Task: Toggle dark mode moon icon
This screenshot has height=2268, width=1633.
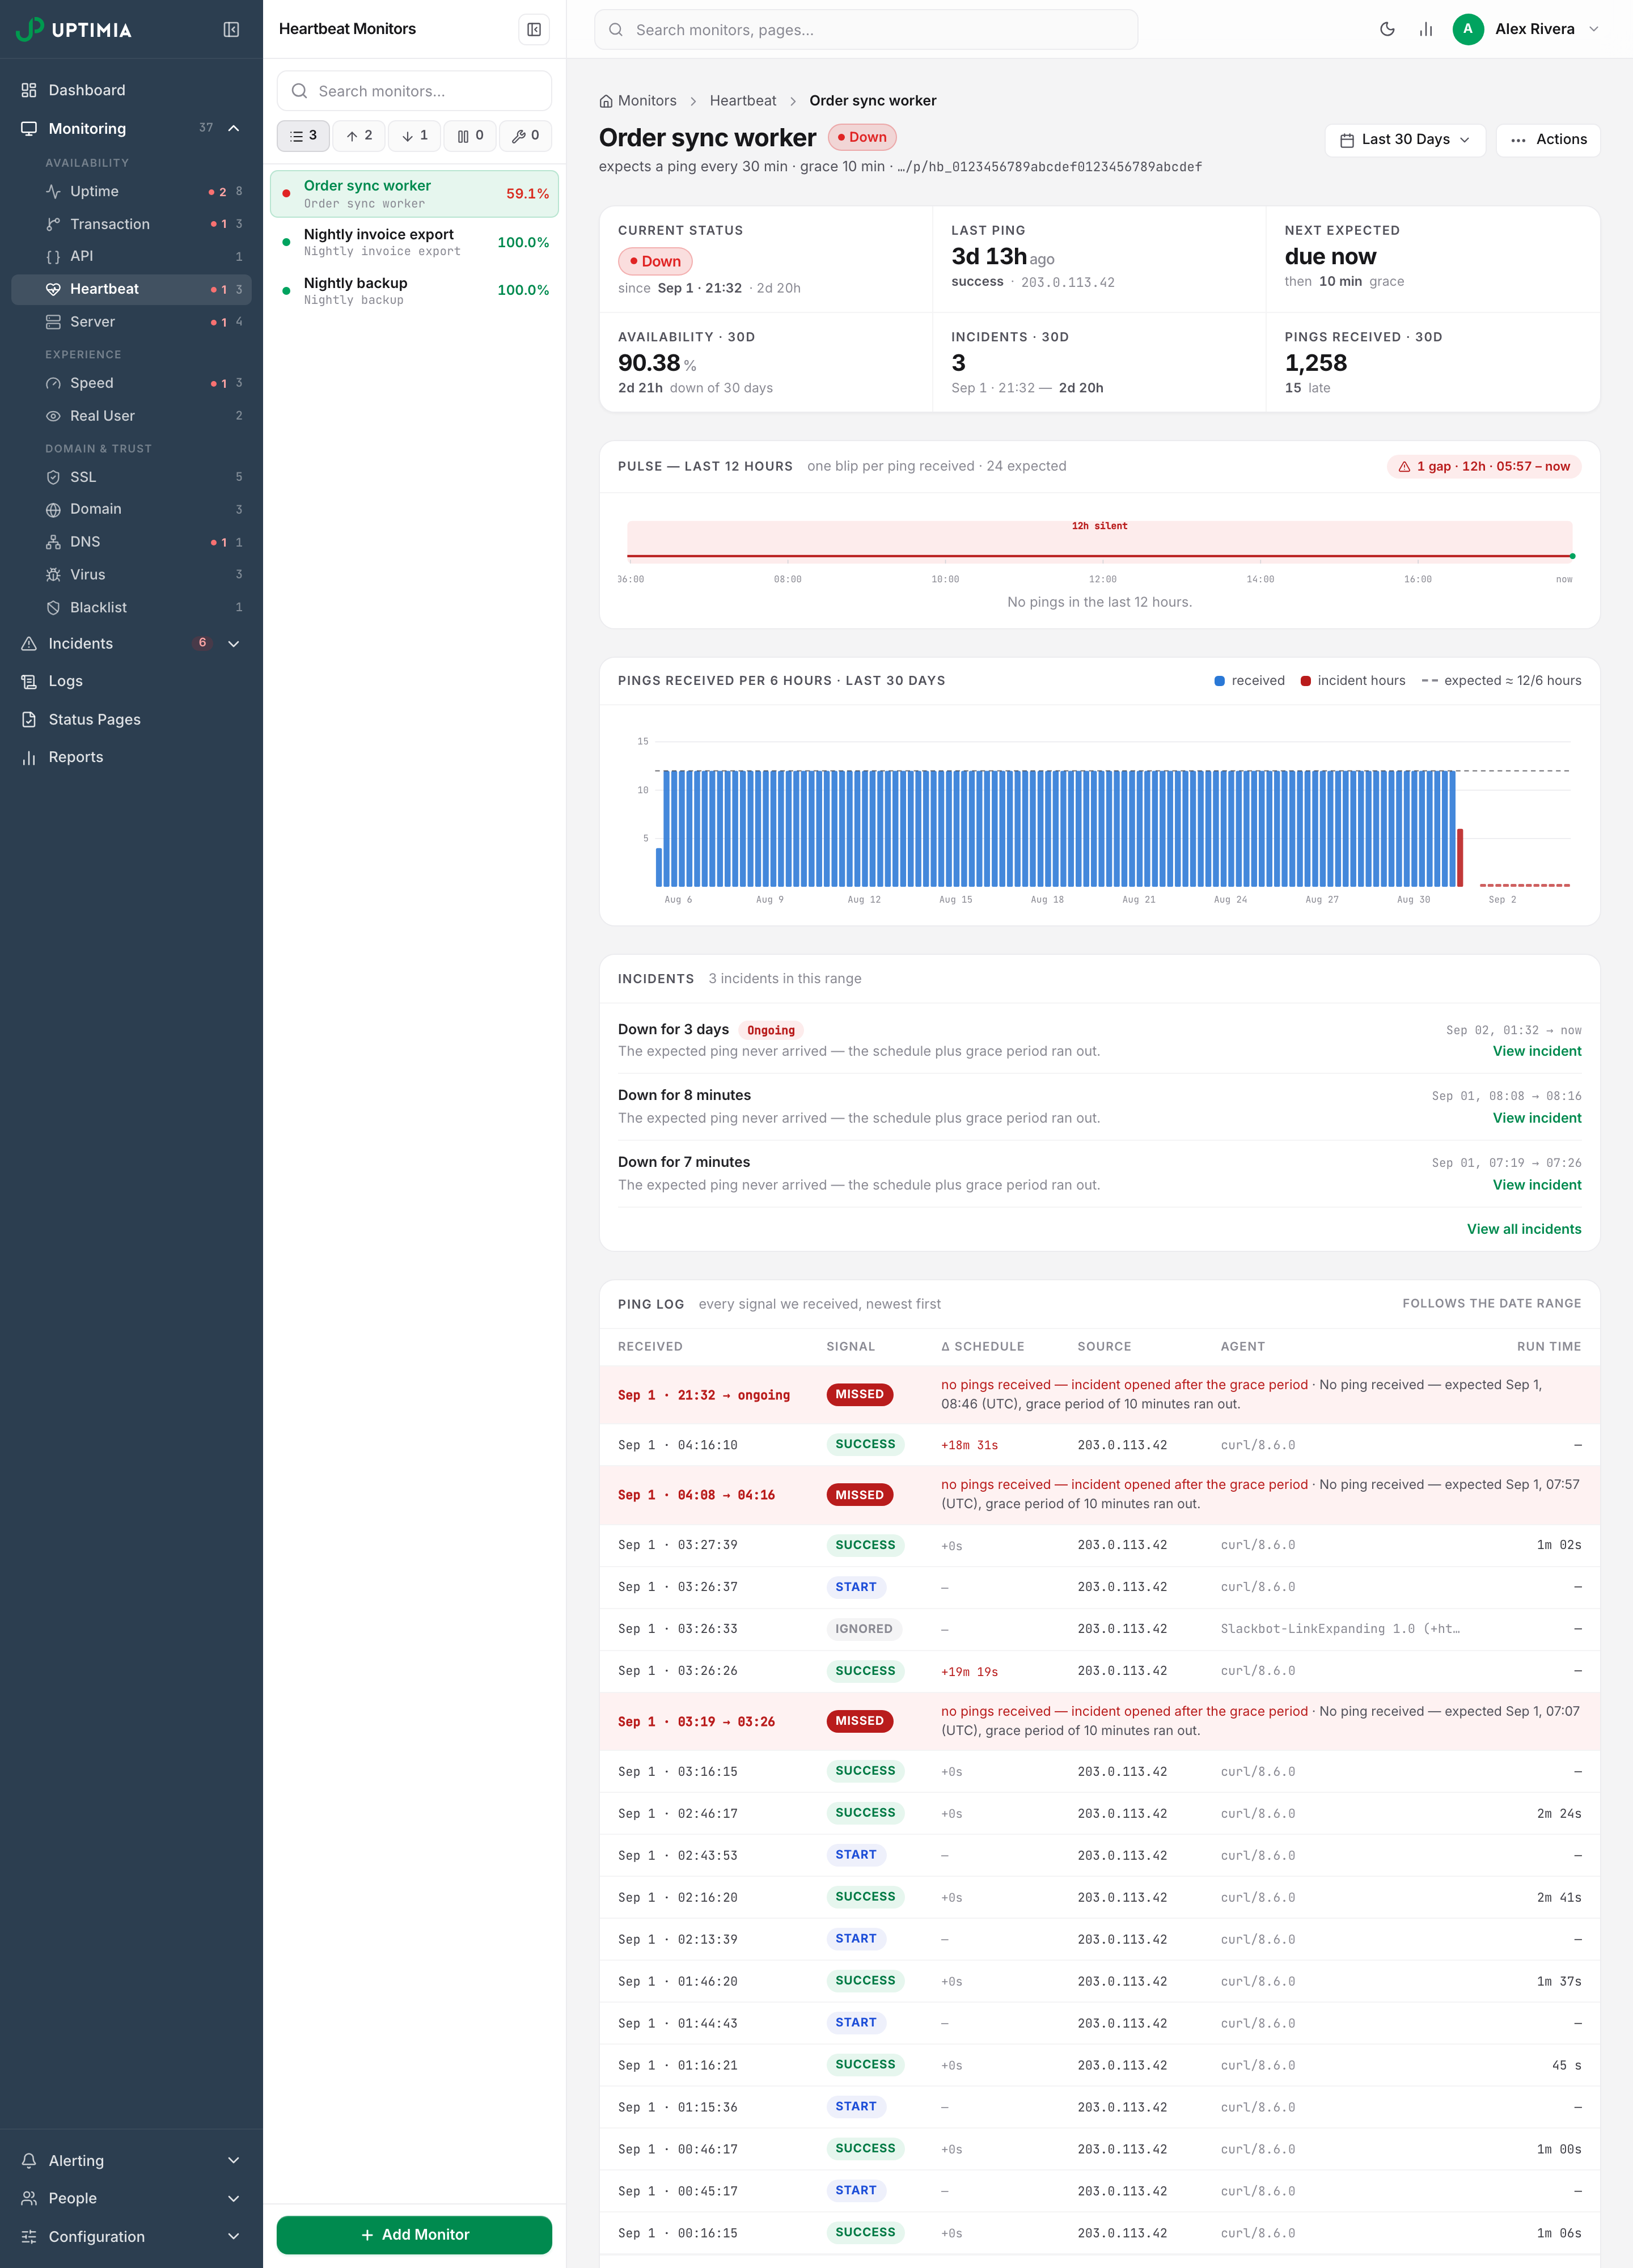Action: click(1387, 30)
